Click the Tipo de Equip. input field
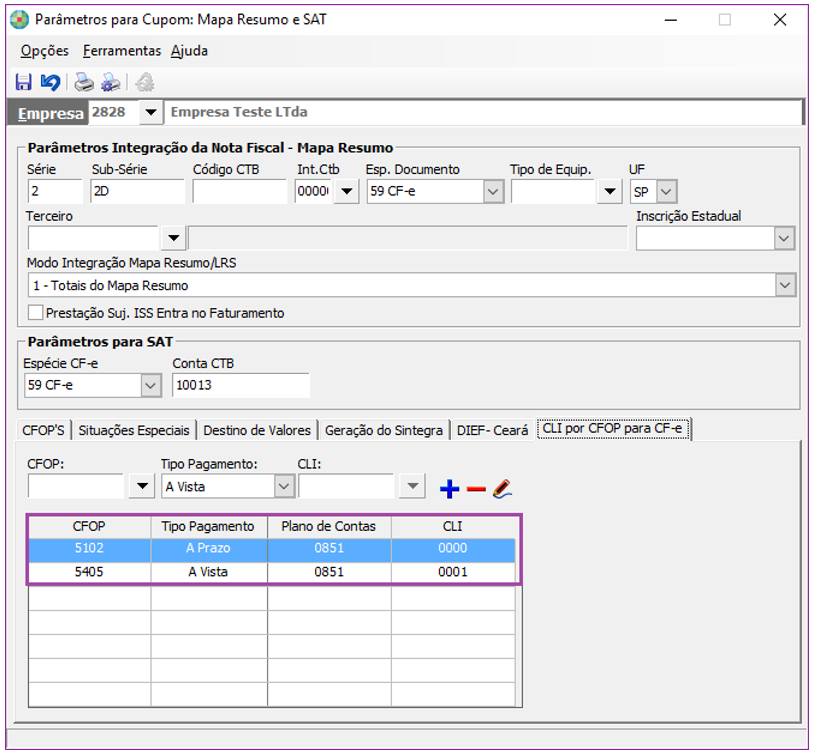This screenshot has height=756, width=816. (553, 191)
